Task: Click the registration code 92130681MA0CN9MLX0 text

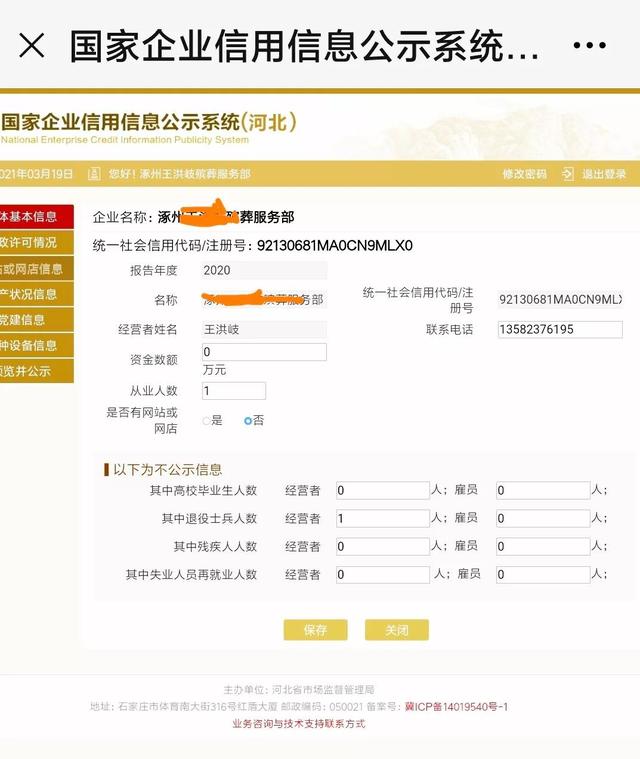Action: (x=335, y=245)
